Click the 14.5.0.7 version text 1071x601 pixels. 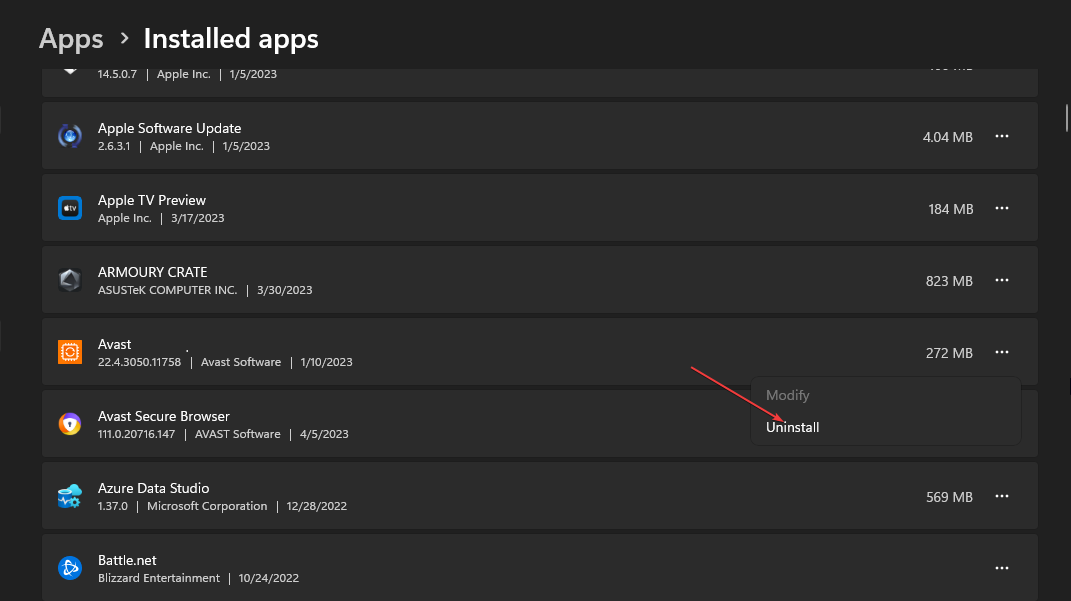point(117,74)
